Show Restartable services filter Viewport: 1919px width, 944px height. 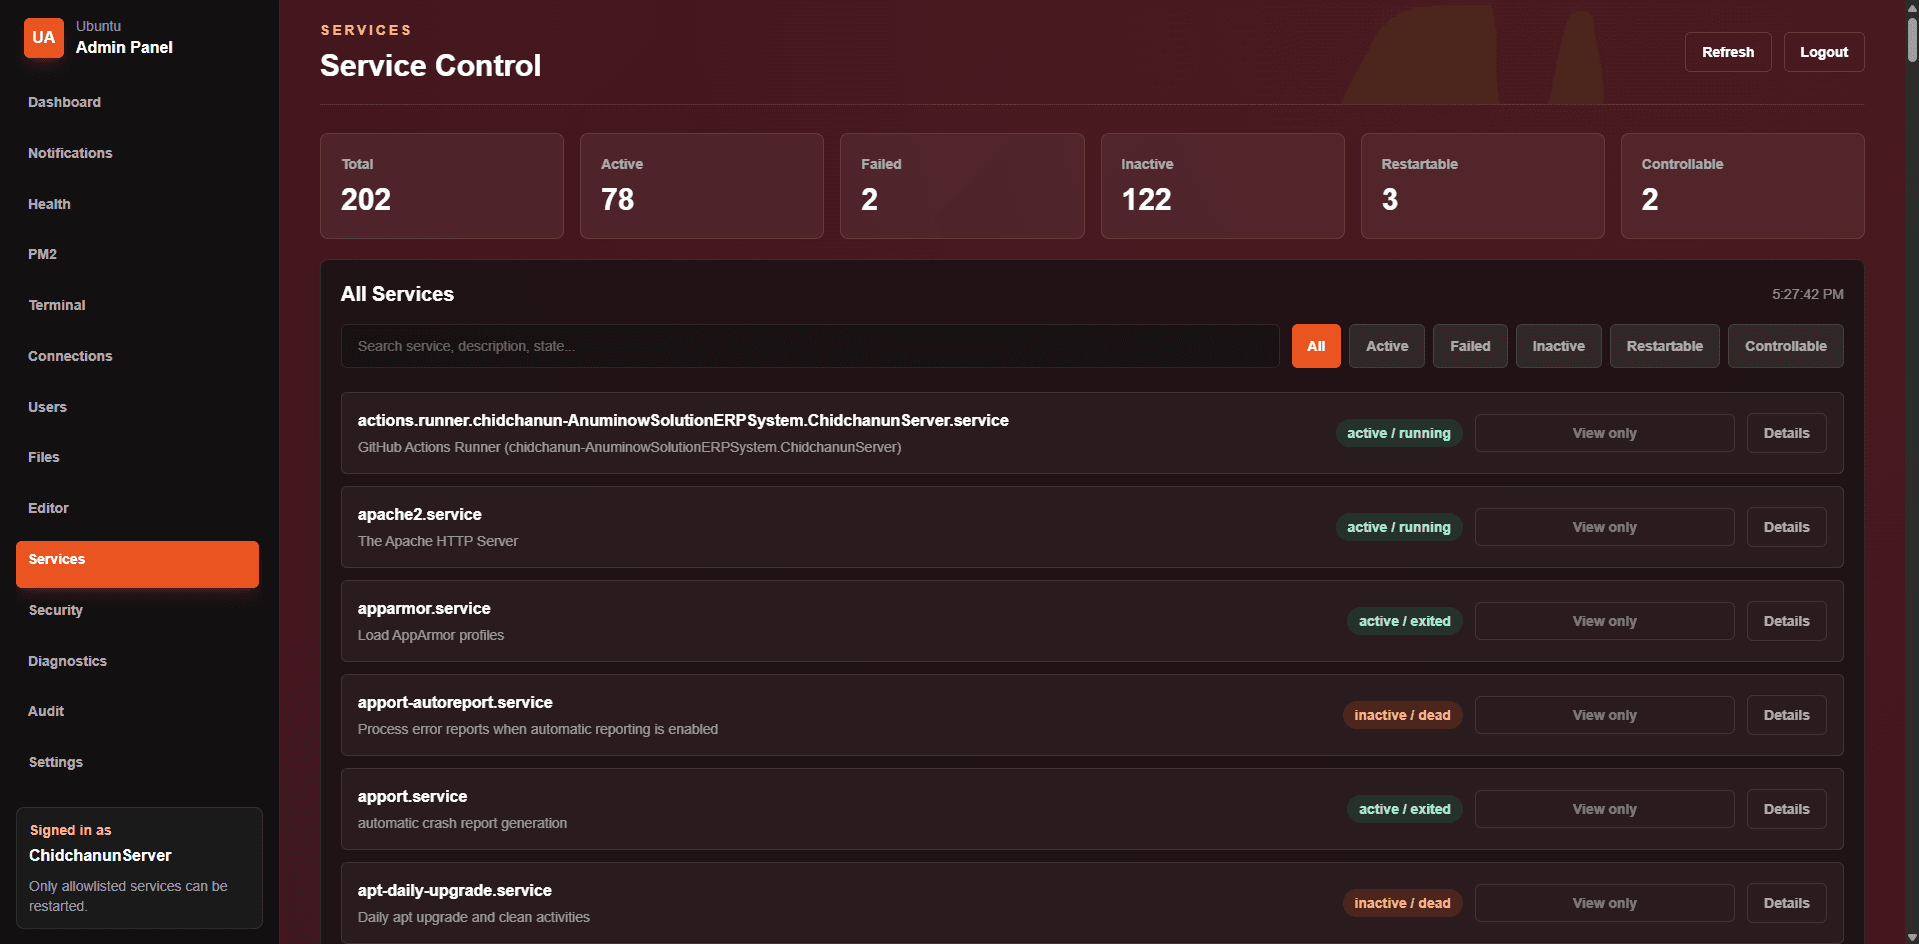(x=1664, y=346)
